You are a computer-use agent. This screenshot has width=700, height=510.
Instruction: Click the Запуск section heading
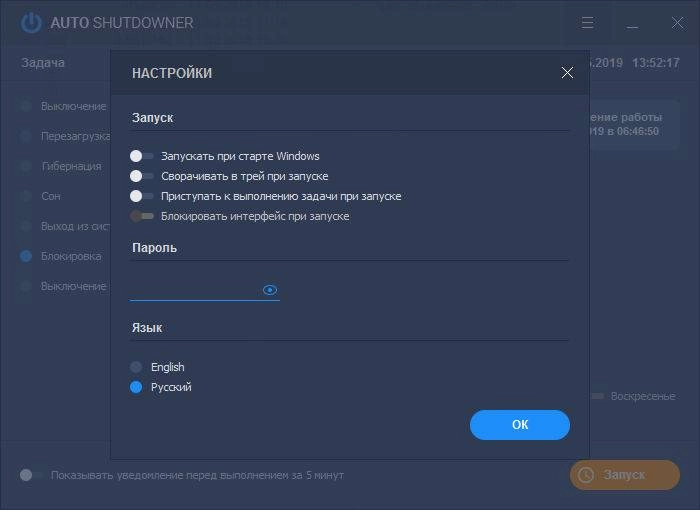(153, 118)
